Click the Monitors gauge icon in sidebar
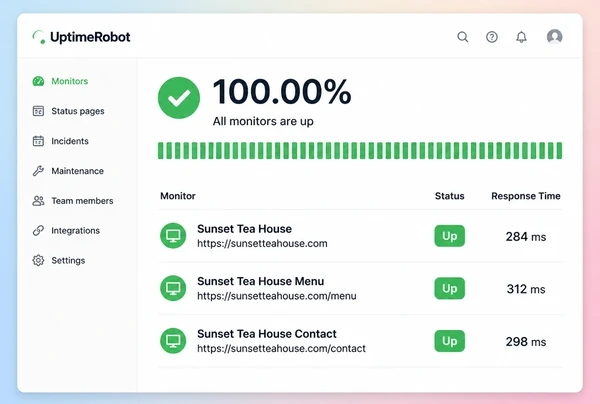The image size is (600, 404). tap(38, 81)
